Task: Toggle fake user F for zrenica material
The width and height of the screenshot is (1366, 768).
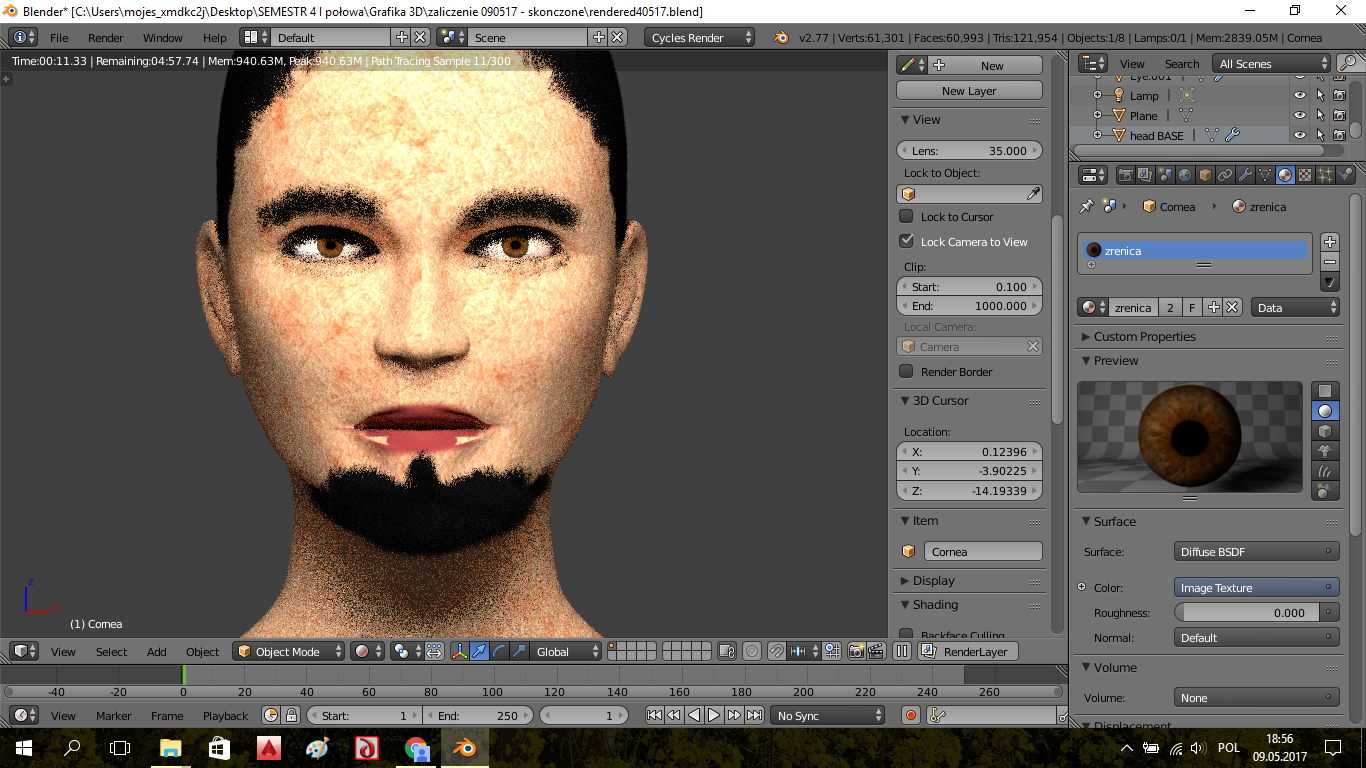Action: tap(1193, 308)
